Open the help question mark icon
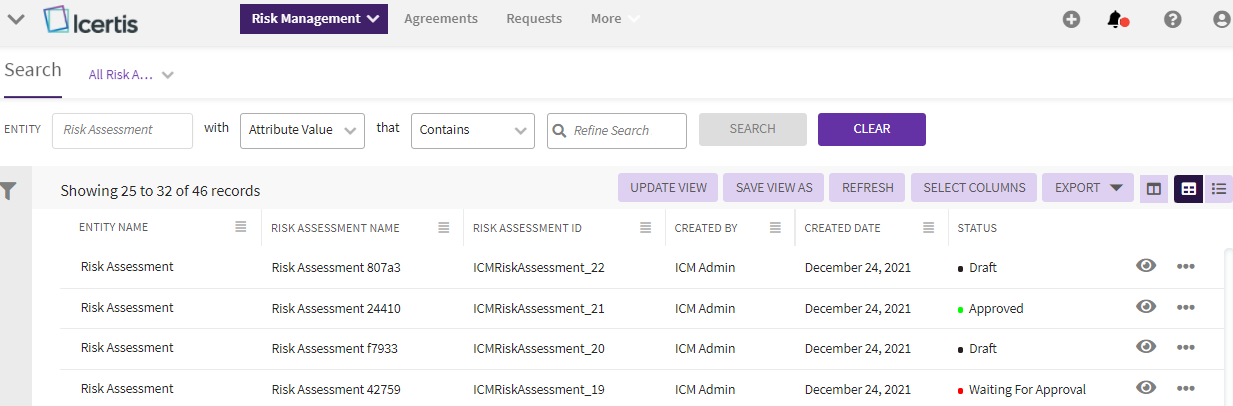This screenshot has width=1233, height=406. 1173,19
